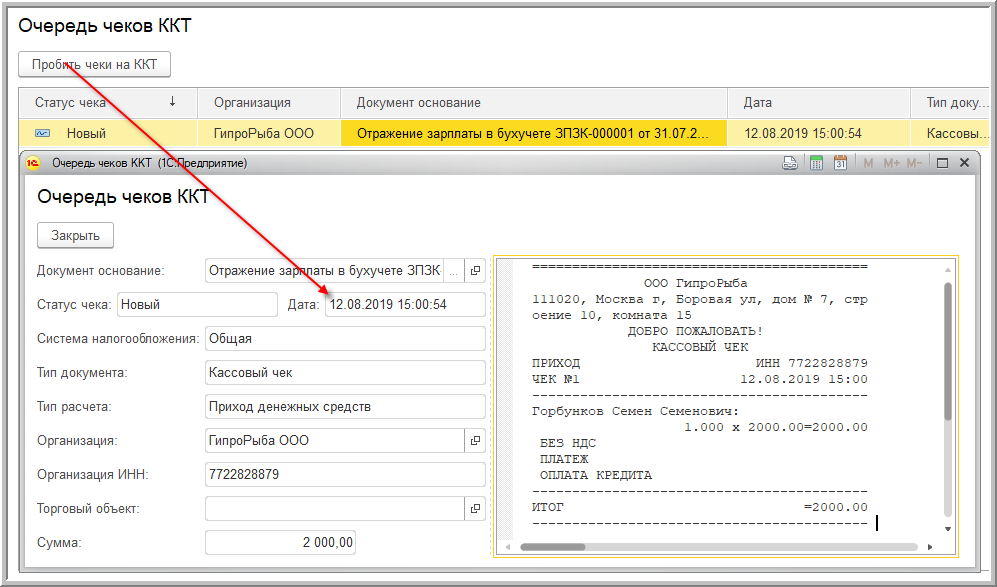Click the open button beside Документ основание field
The width and height of the screenshot is (997, 587).
click(475, 270)
